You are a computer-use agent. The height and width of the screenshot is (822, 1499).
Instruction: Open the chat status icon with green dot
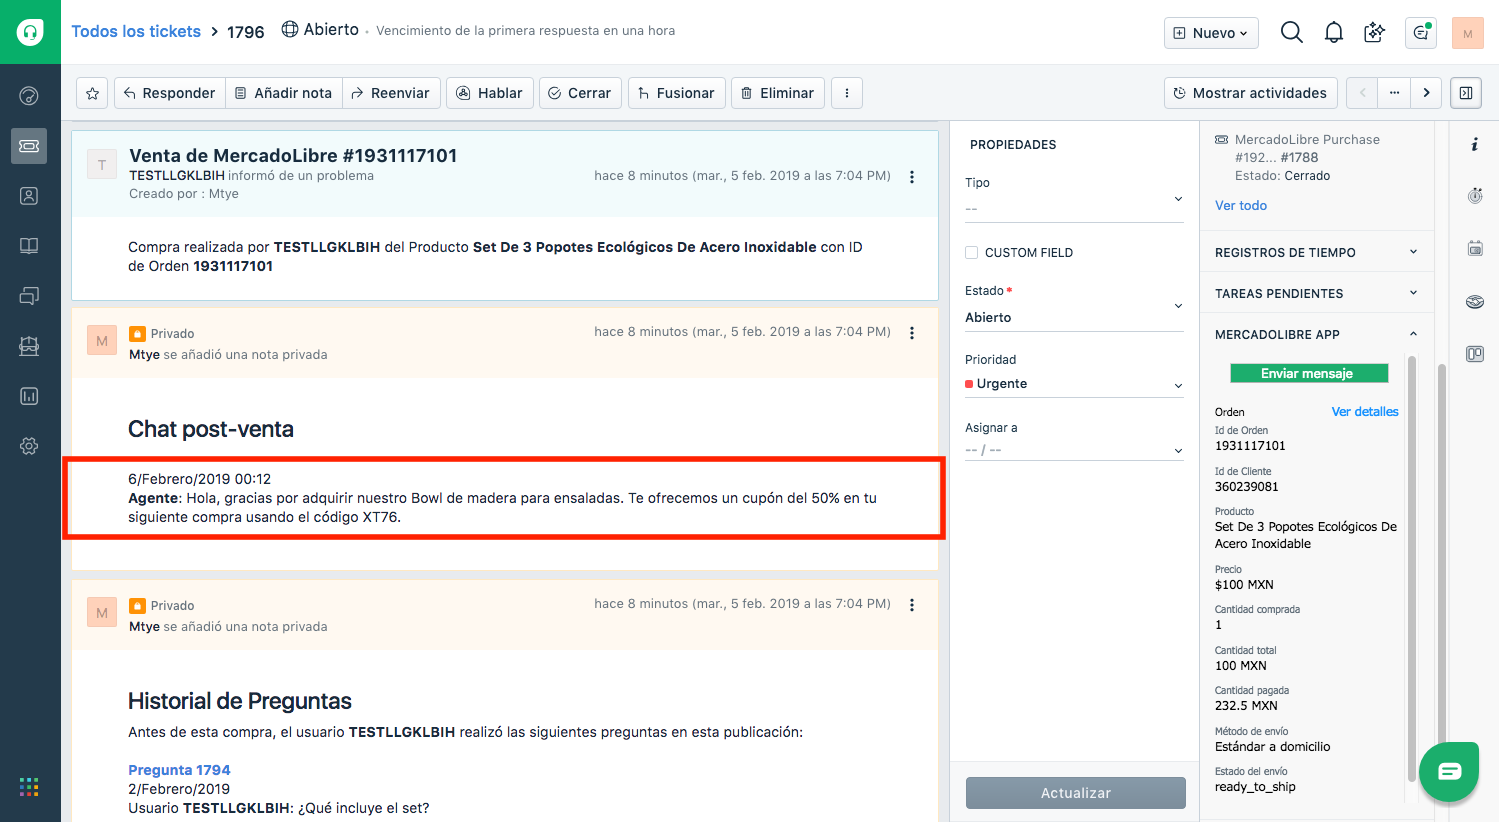1421,33
